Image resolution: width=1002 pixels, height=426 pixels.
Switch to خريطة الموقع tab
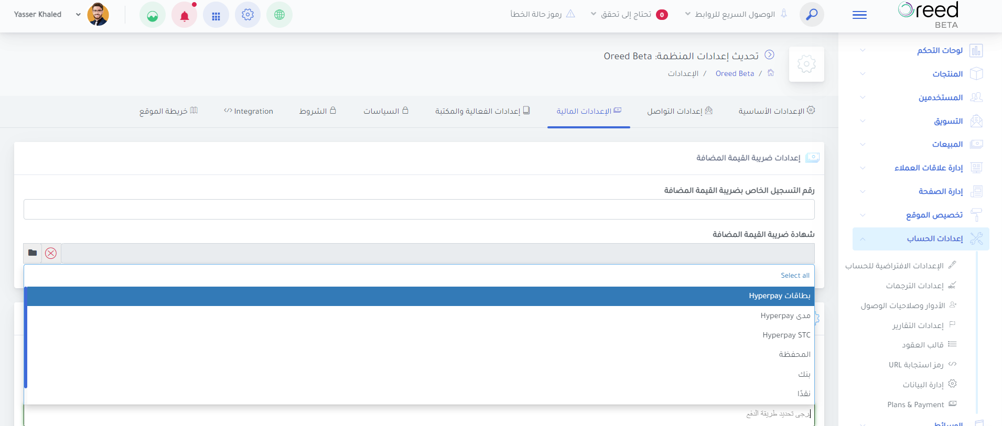(169, 111)
